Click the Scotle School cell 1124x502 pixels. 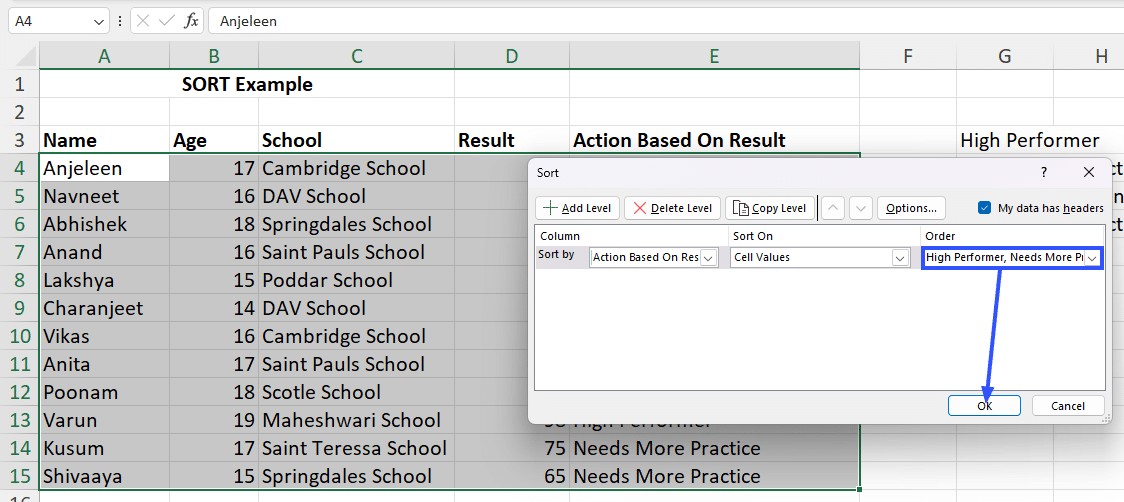[356, 392]
